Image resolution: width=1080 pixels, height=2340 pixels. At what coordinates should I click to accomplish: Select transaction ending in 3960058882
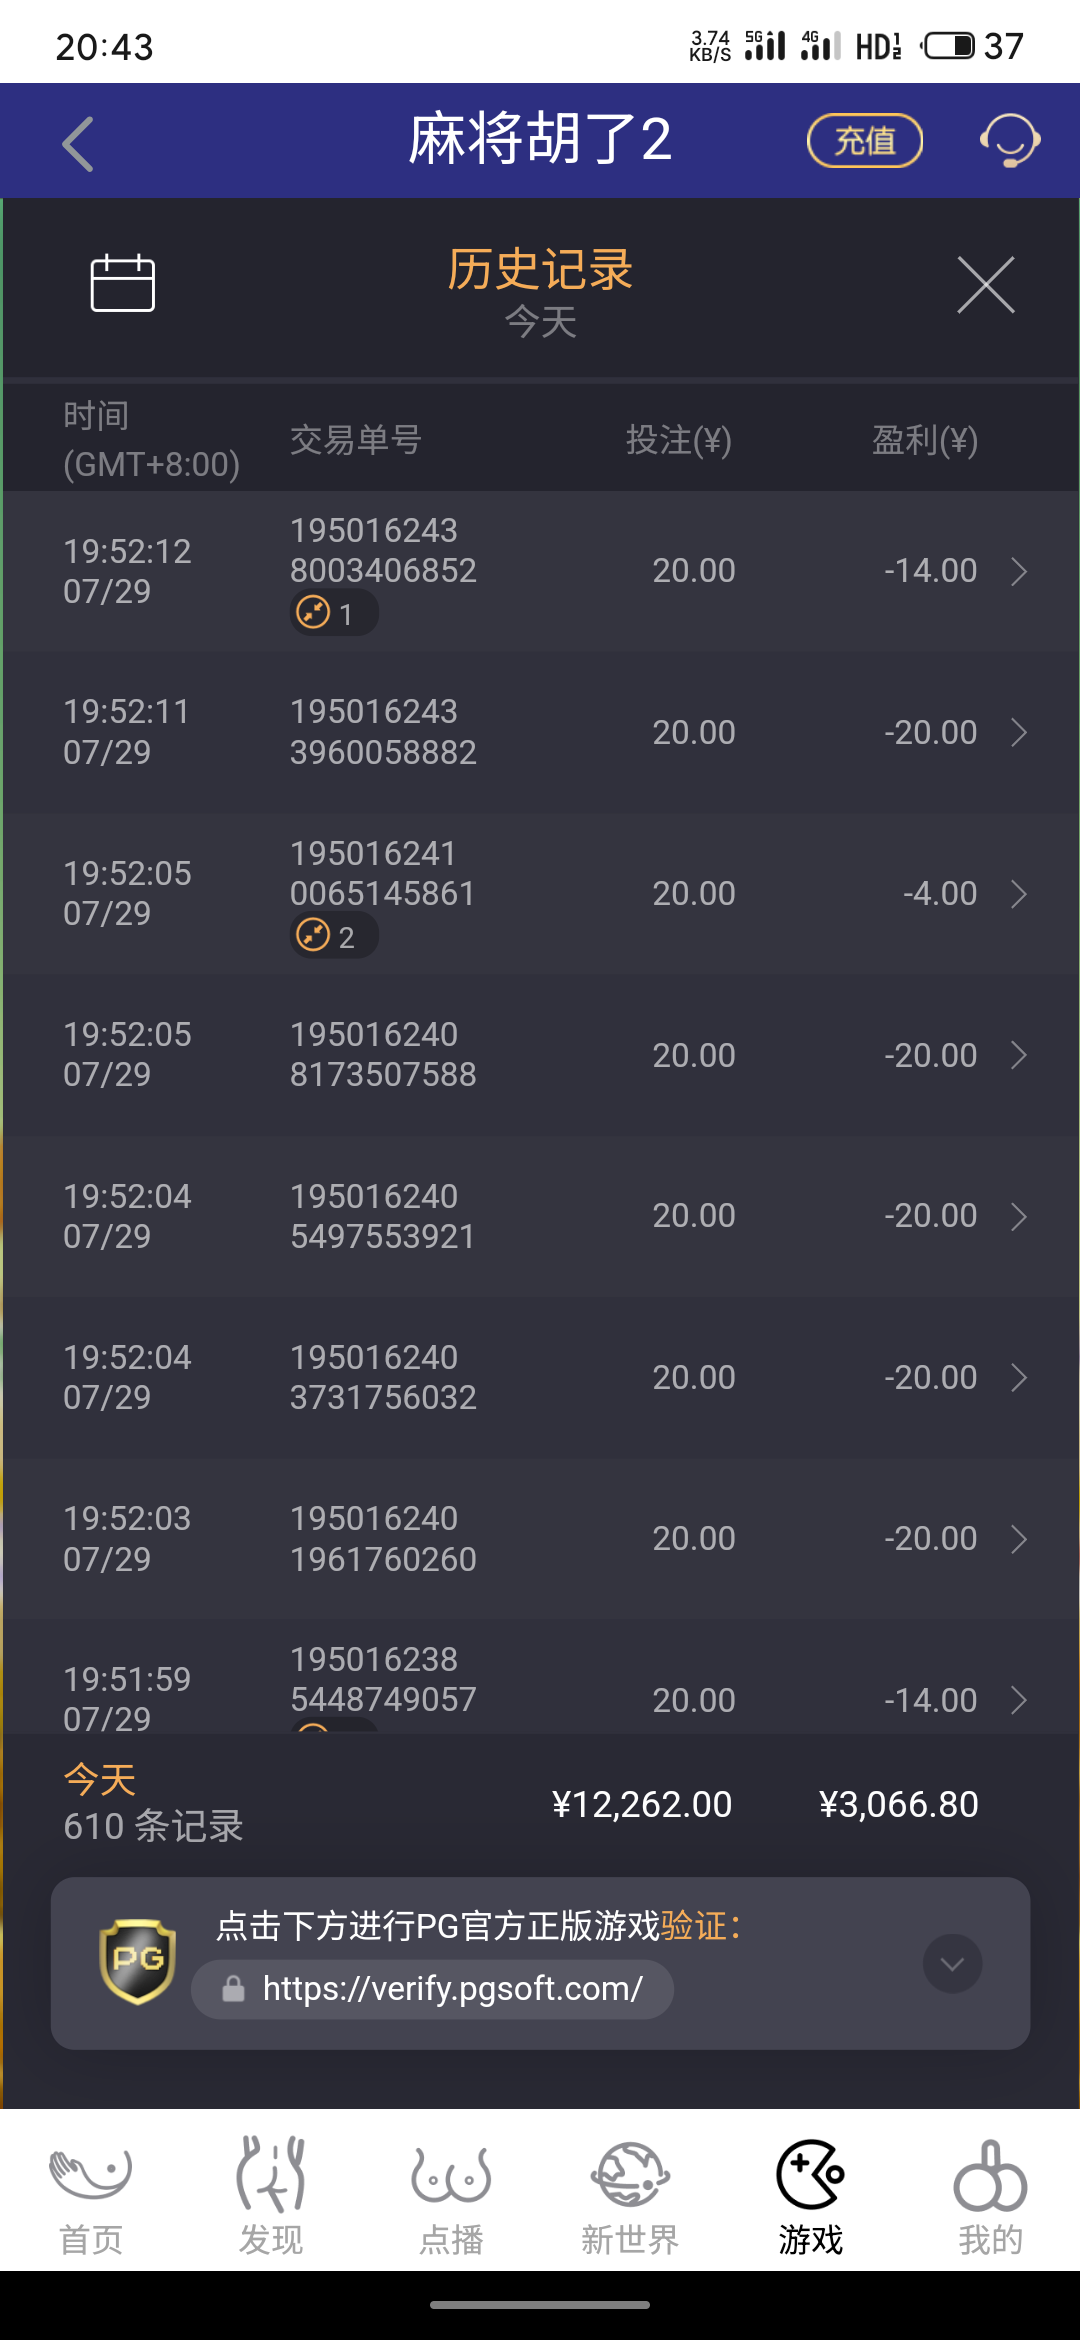click(383, 732)
